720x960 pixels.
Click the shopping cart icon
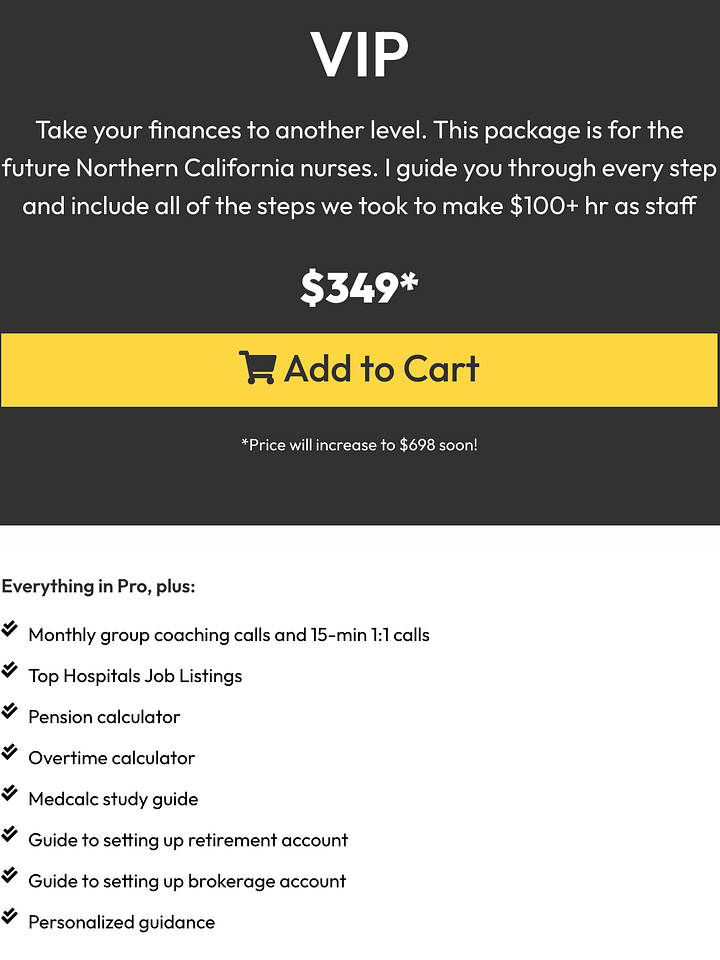click(x=257, y=367)
